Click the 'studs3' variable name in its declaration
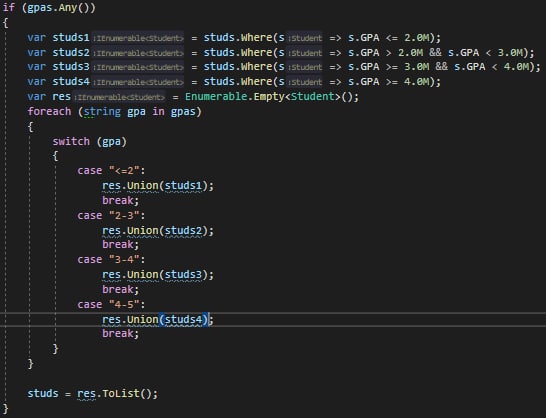This screenshot has width=546, height=418. (x=71, y=67)
